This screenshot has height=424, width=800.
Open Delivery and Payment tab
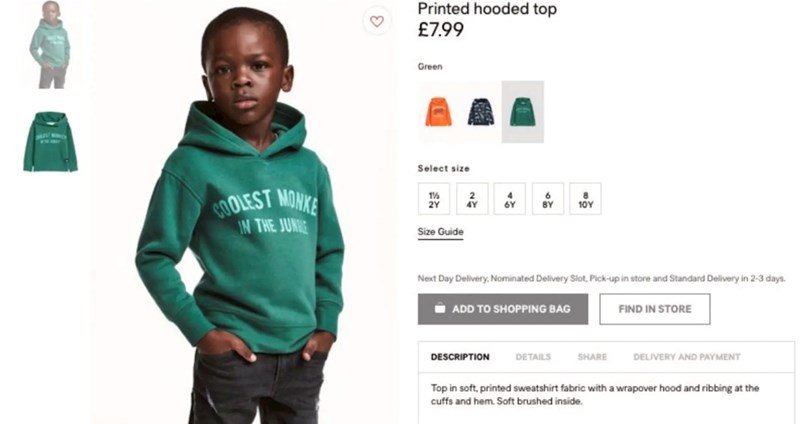(x=687, y=357)
